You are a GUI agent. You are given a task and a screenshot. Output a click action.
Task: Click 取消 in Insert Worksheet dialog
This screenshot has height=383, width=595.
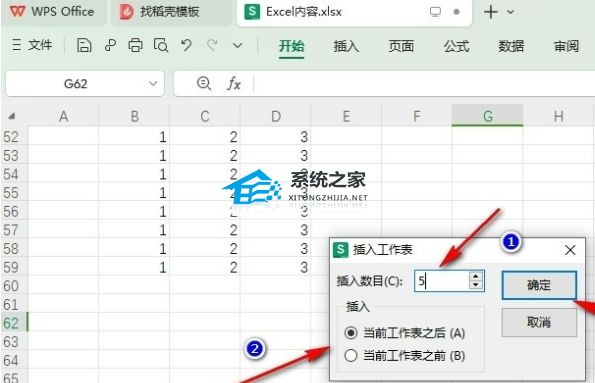[x=539, y=322]
